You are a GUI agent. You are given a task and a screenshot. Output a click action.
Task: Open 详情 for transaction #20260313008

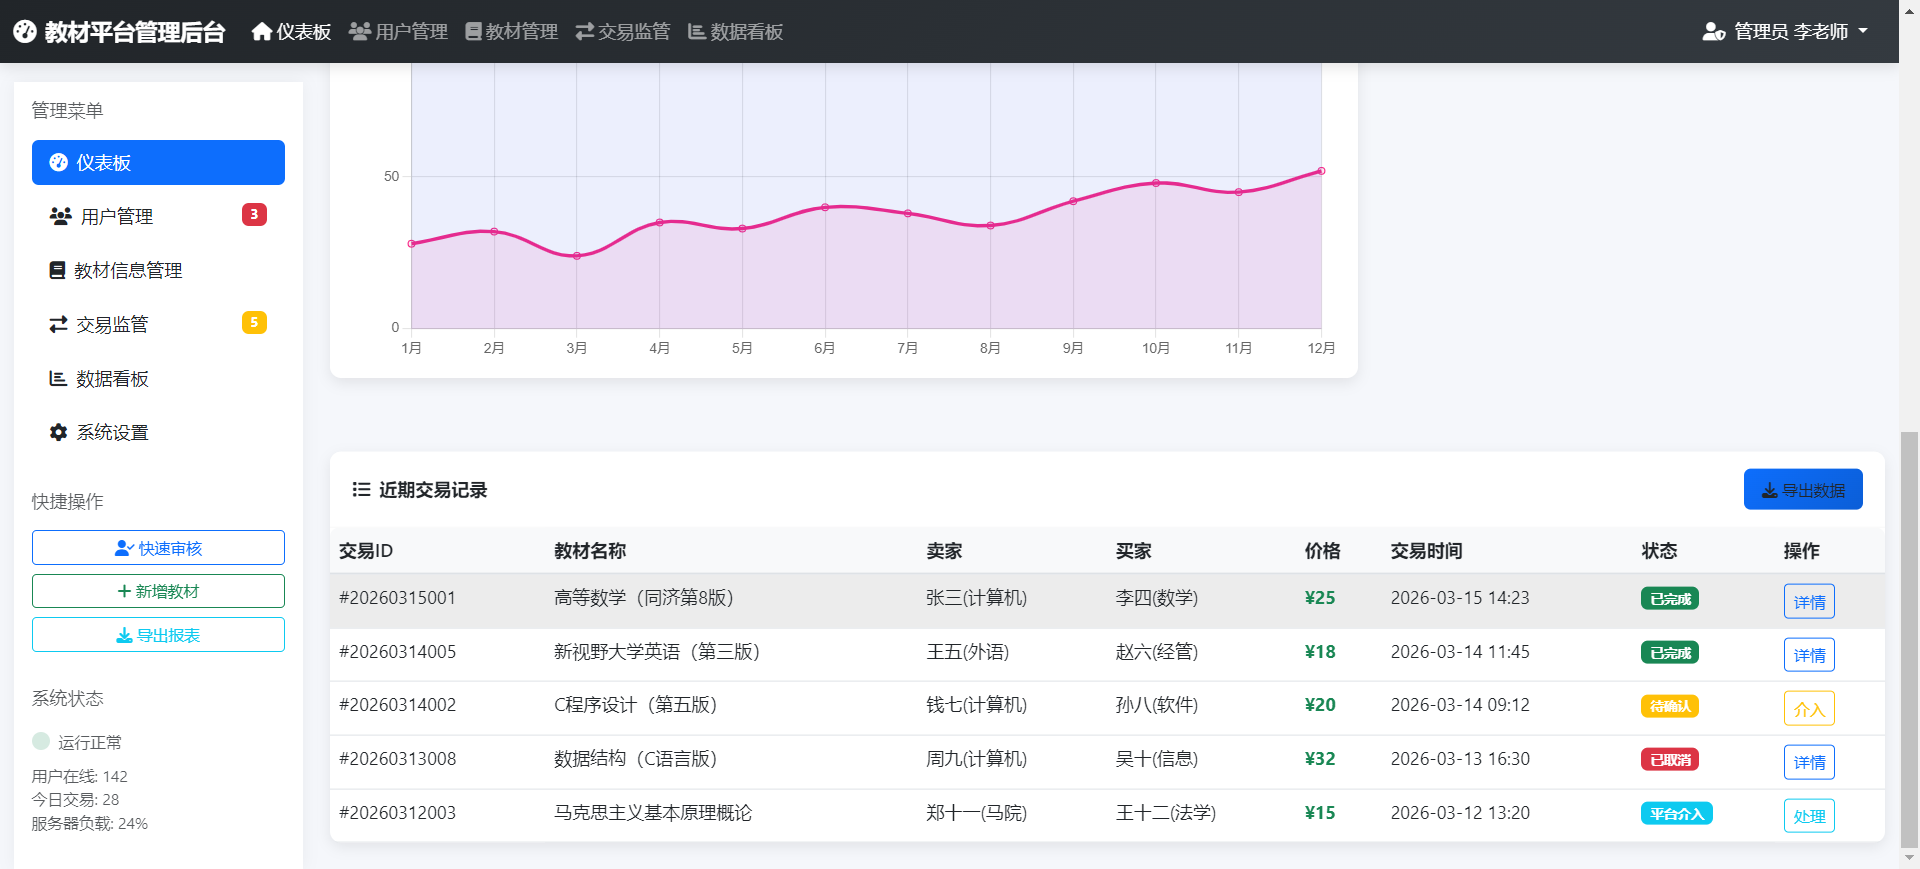(x=1809, y=762)
